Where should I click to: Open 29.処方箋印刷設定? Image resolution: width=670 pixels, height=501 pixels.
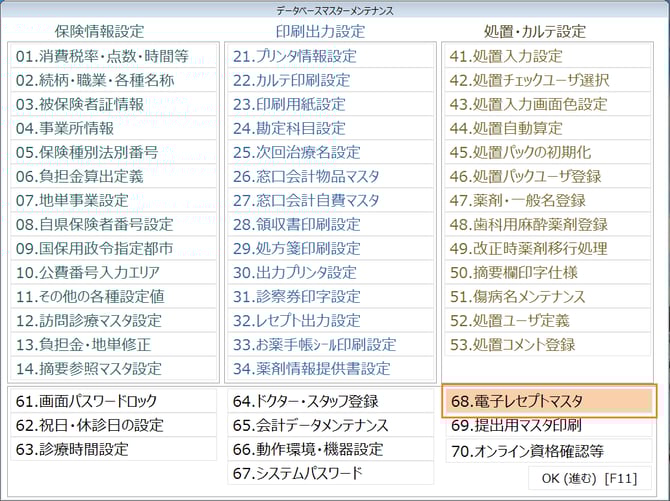click(x=330, y=248)
